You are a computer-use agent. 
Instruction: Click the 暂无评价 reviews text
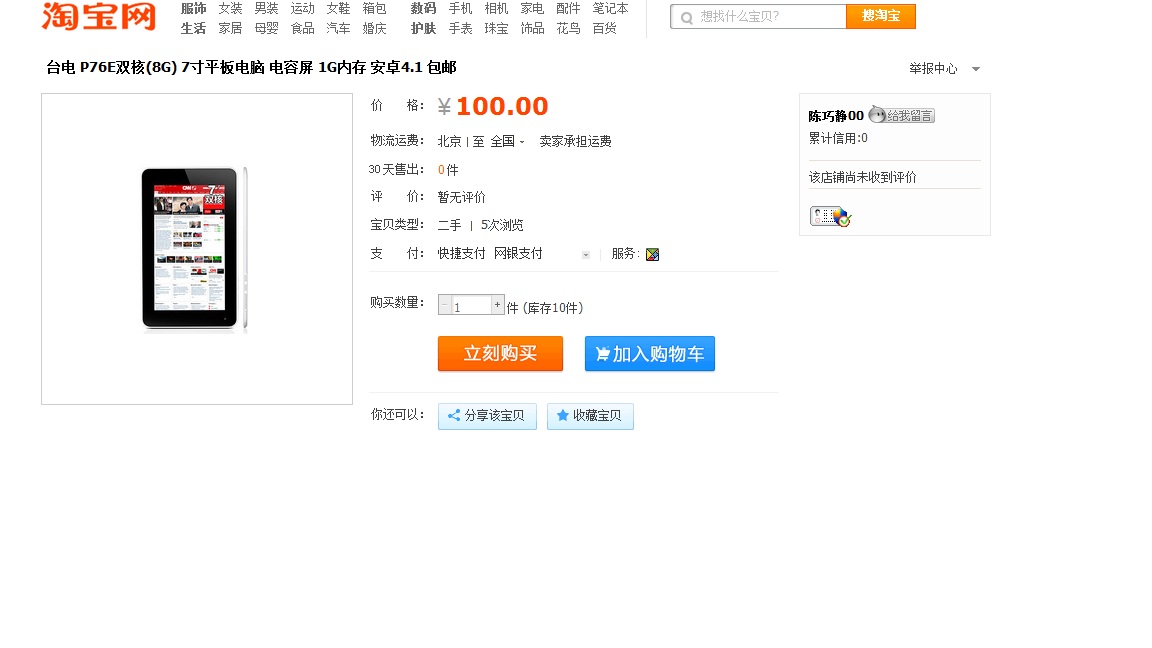click(x=461, y=197)
